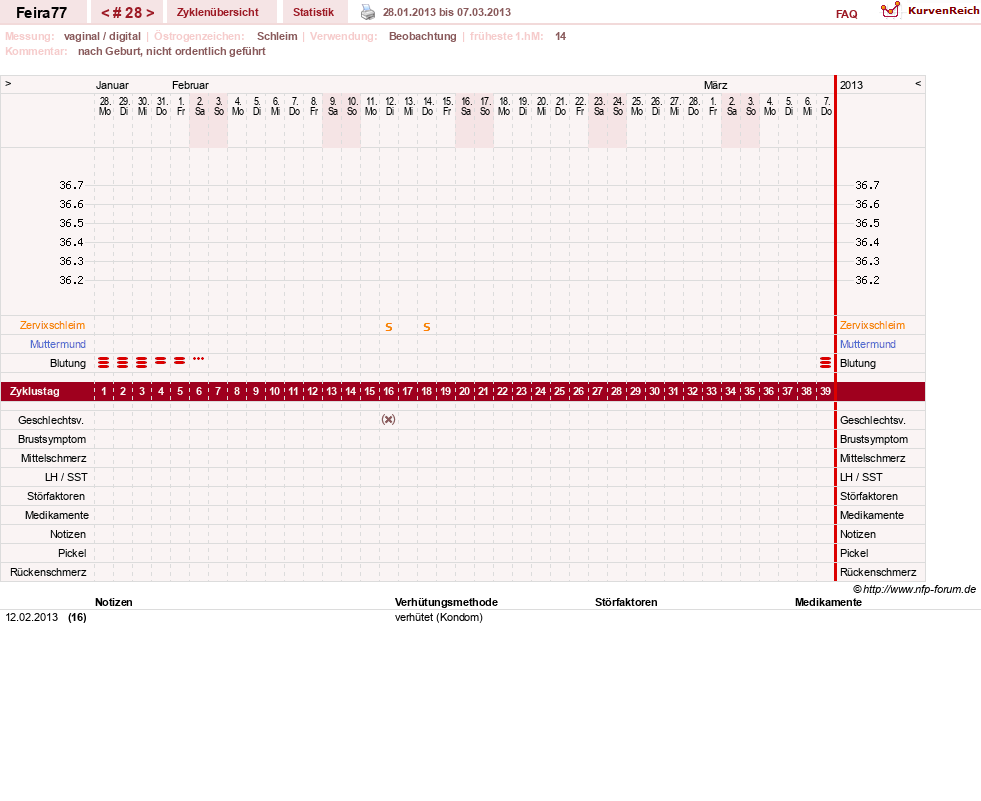981x801 pixels.
Task: Click the cervical mucus S on day 18
Action: click(427, 327)
